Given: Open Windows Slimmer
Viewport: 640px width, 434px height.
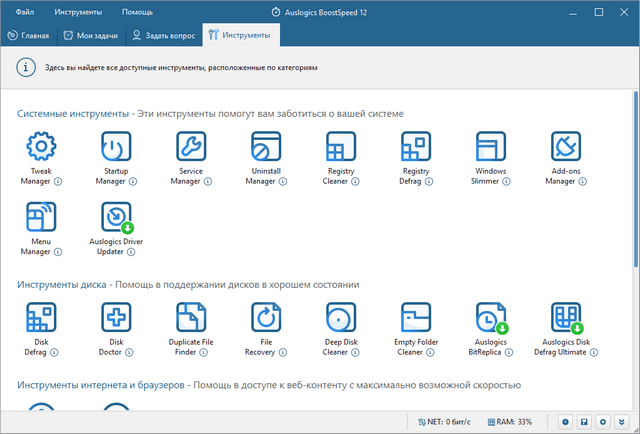Looking at the screenshot, I should 491,146.
